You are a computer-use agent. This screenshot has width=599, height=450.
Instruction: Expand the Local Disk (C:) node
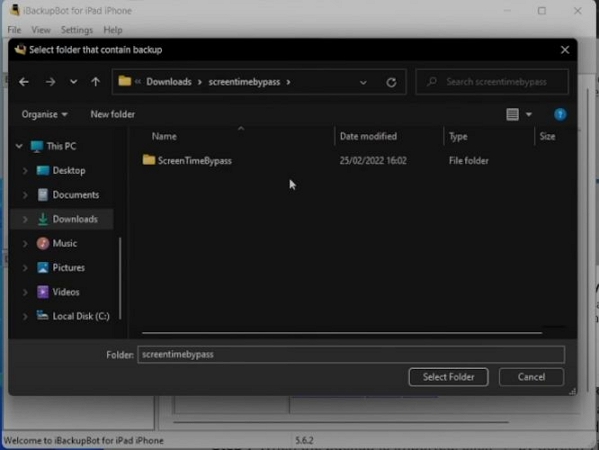(x=25, y=316)
